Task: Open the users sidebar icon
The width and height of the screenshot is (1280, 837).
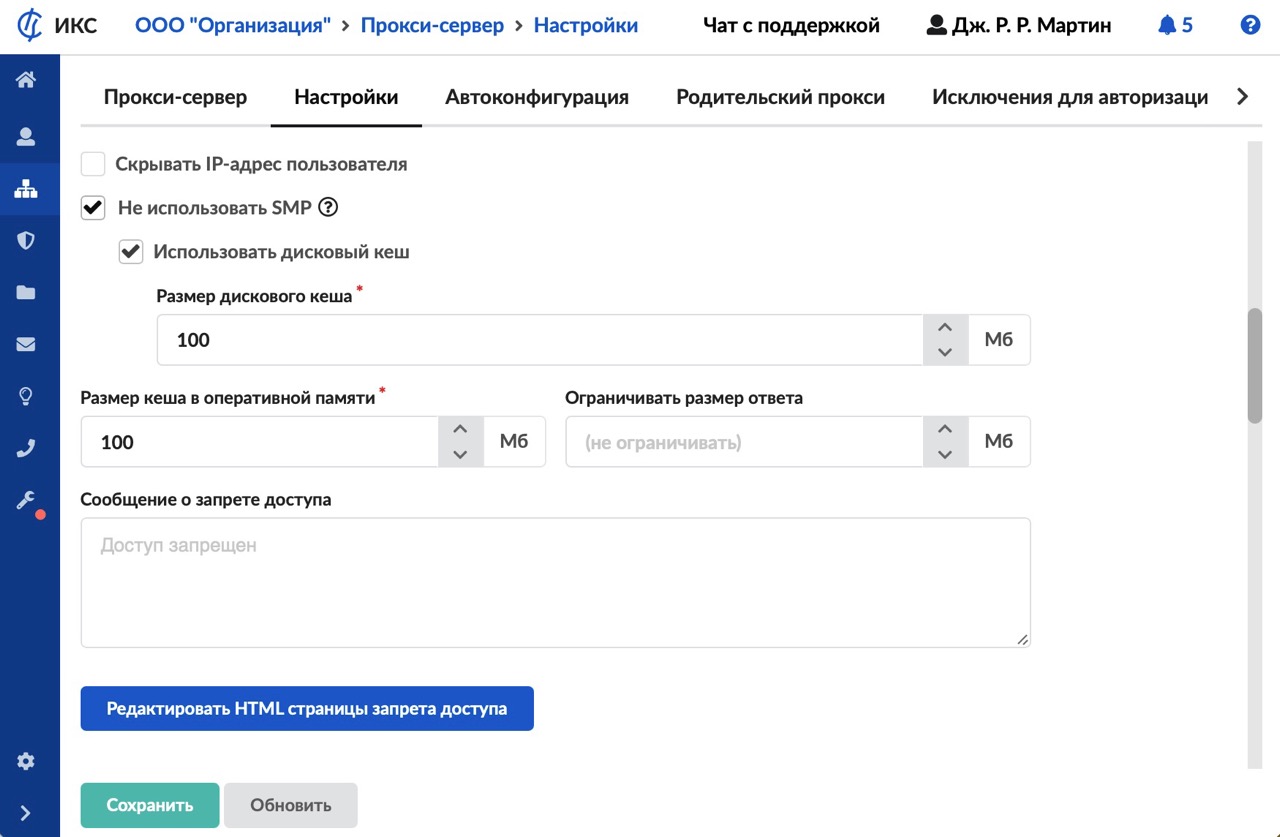Action: [26, 137]
